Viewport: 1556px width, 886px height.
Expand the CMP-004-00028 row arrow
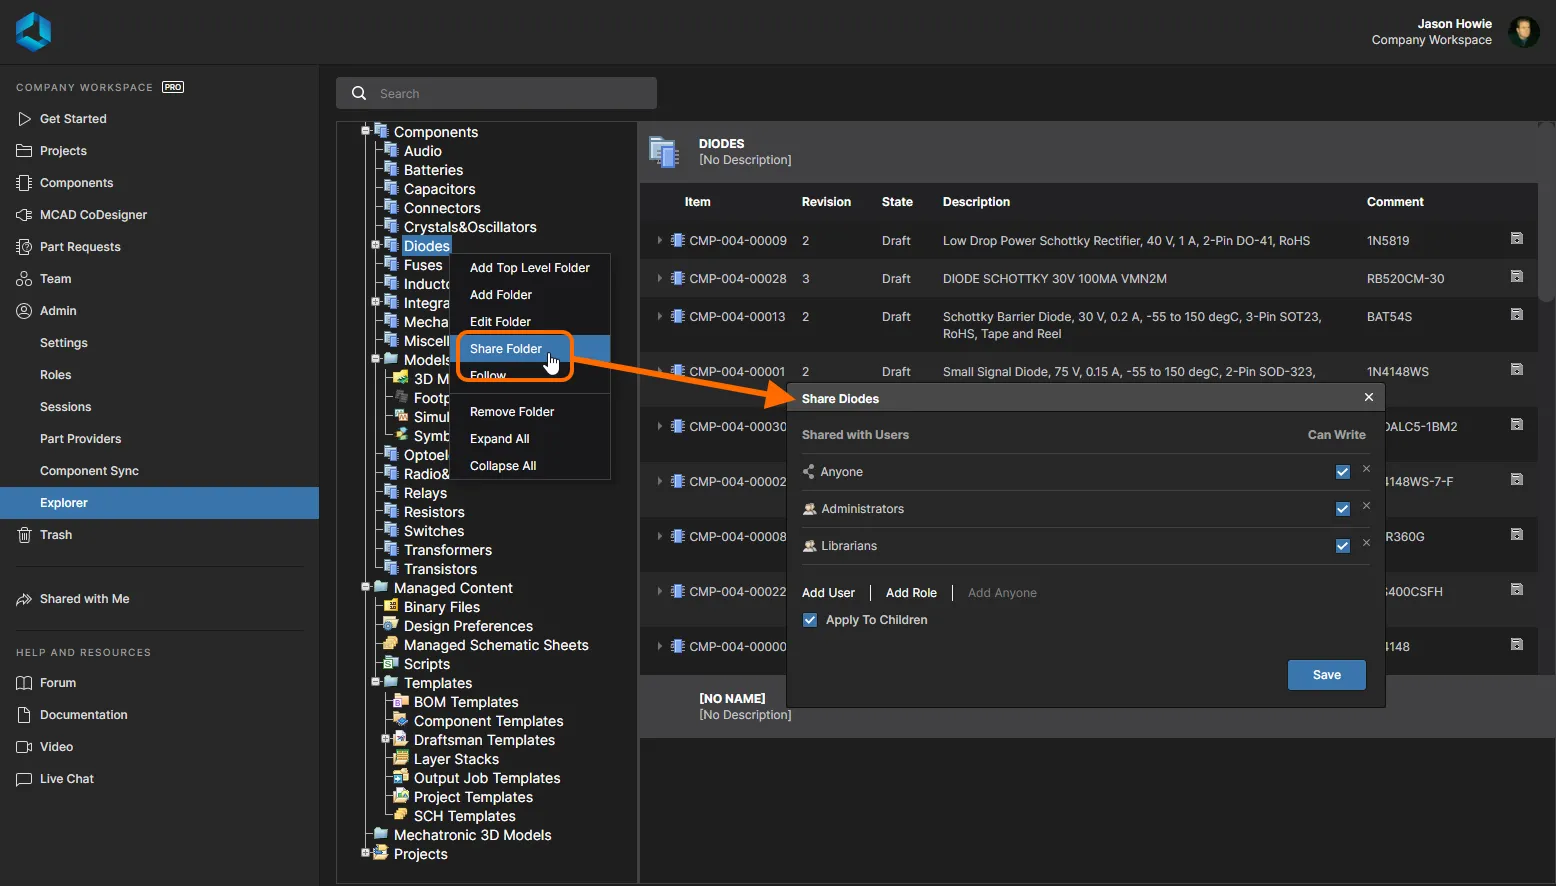(659, 279)
